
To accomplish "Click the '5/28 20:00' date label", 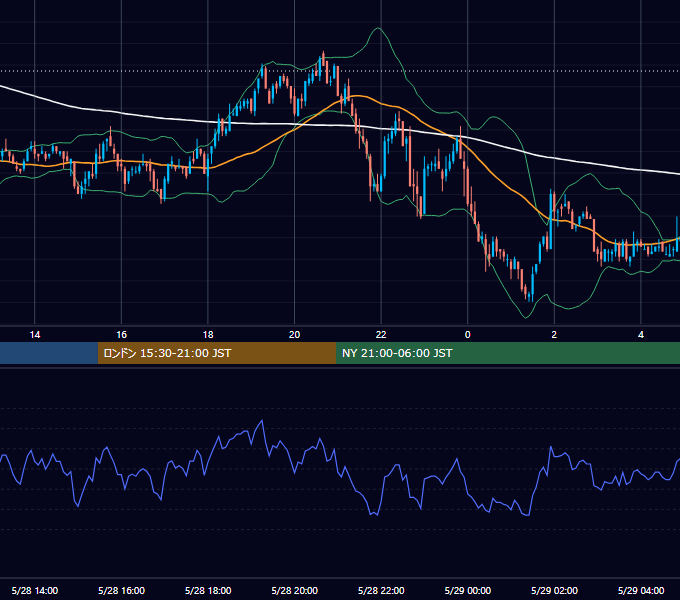I will point(294,590).
